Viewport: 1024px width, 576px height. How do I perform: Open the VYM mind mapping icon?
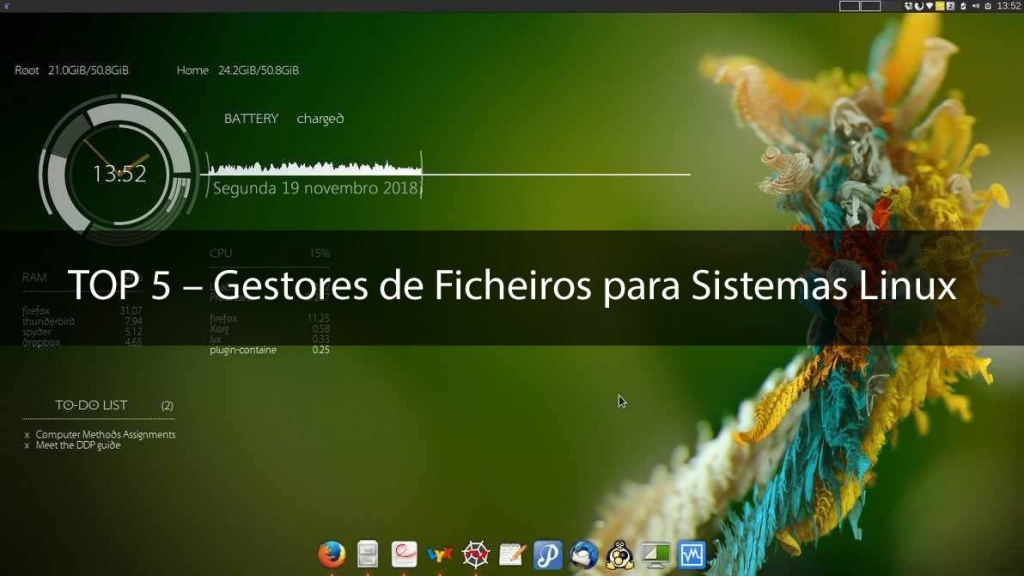click(437, 554)
